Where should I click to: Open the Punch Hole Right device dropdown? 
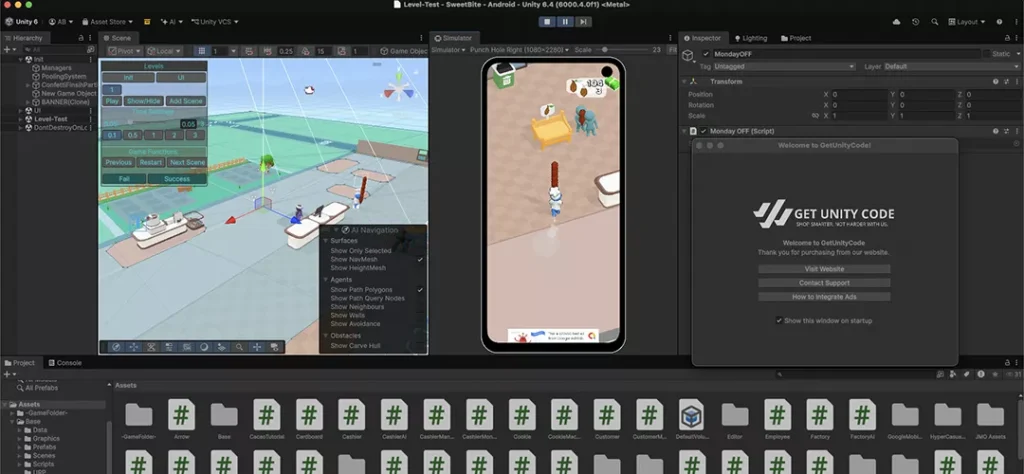tap(520, 50)
